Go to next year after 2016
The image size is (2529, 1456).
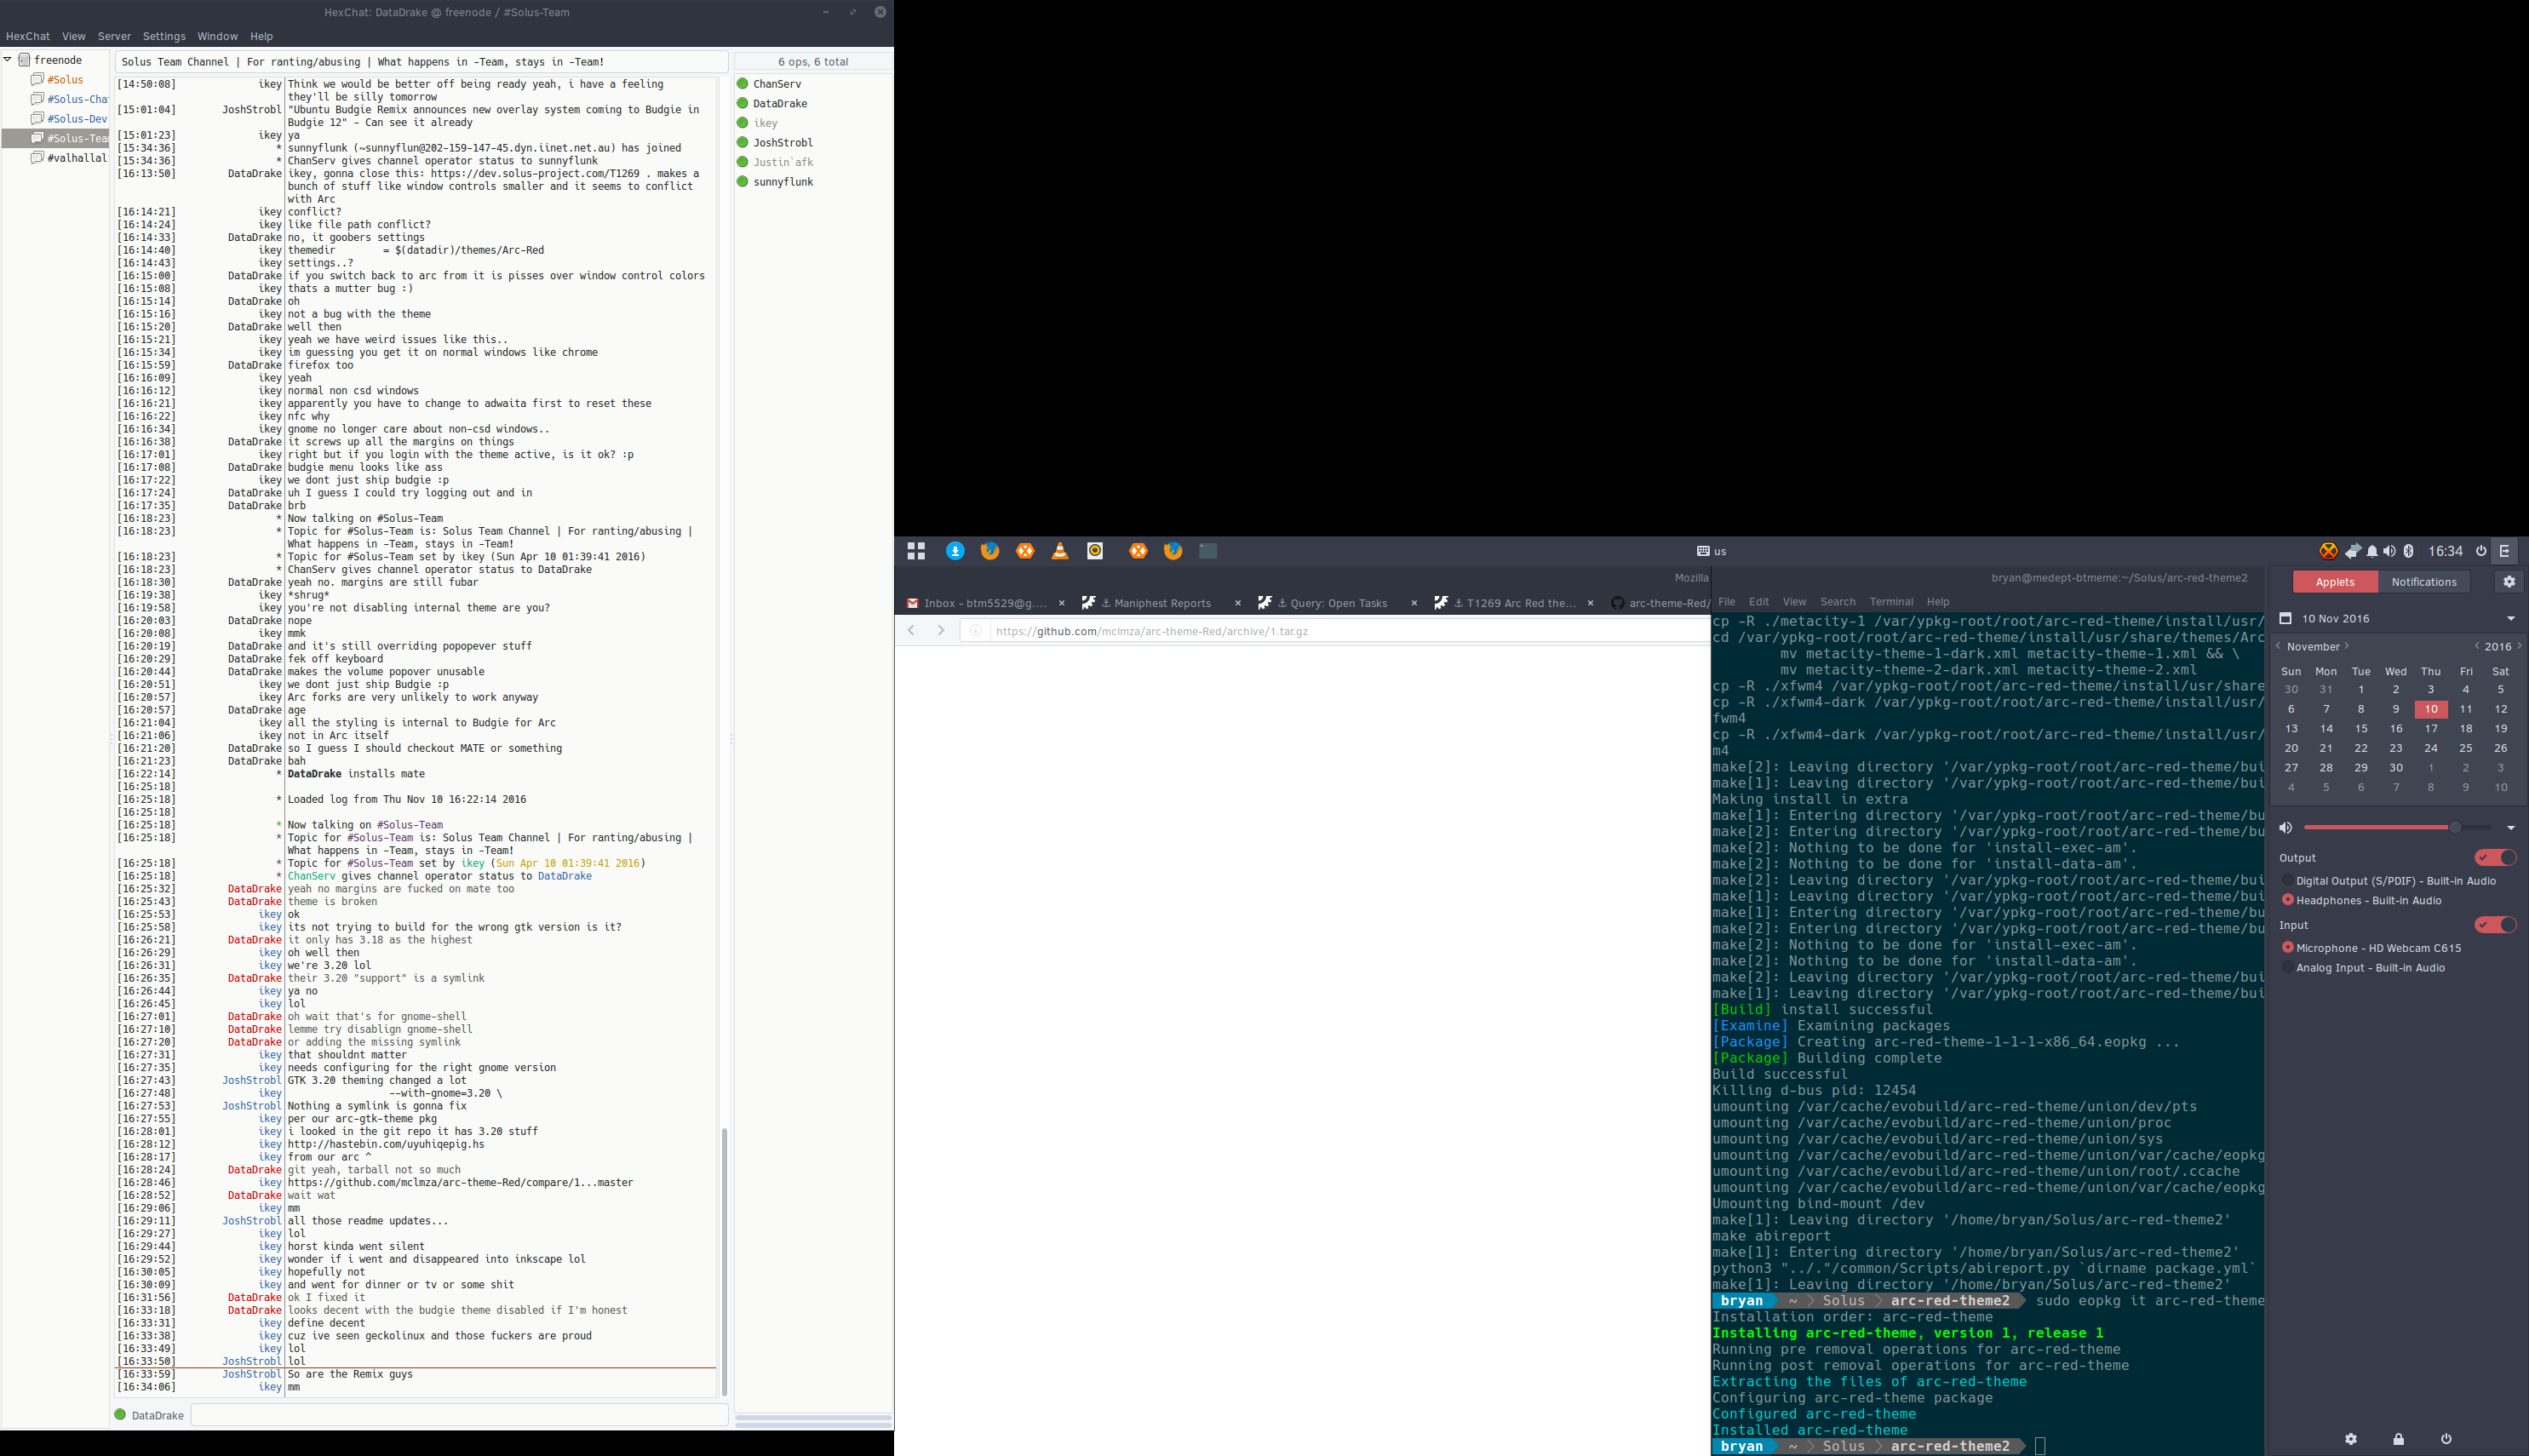click(x=2519, y=646)
